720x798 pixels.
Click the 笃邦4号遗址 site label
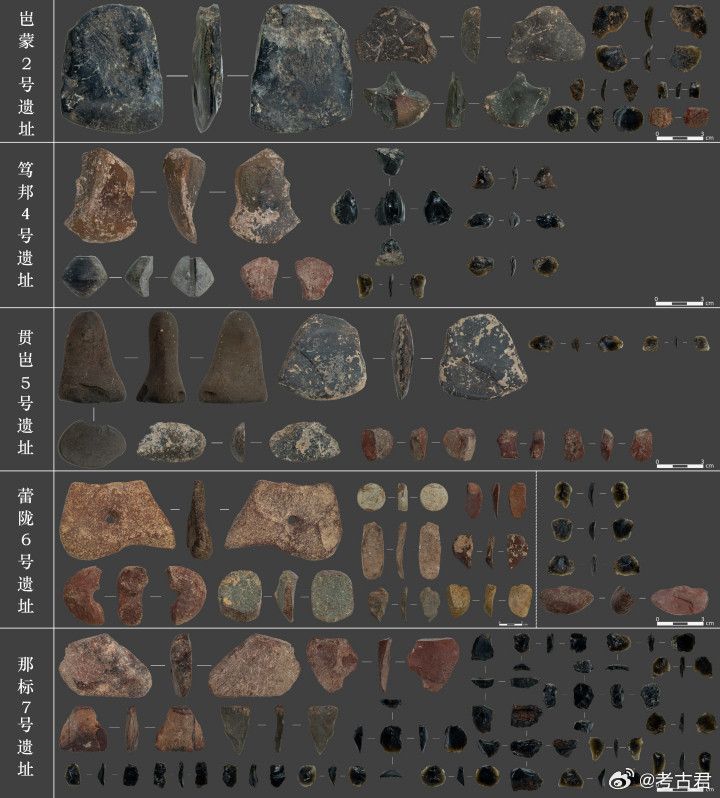click(x=26, y=224)
